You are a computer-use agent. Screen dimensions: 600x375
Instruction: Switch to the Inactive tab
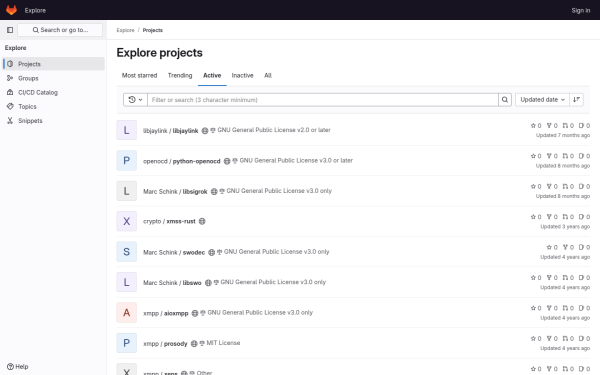[x=242, y=75]
